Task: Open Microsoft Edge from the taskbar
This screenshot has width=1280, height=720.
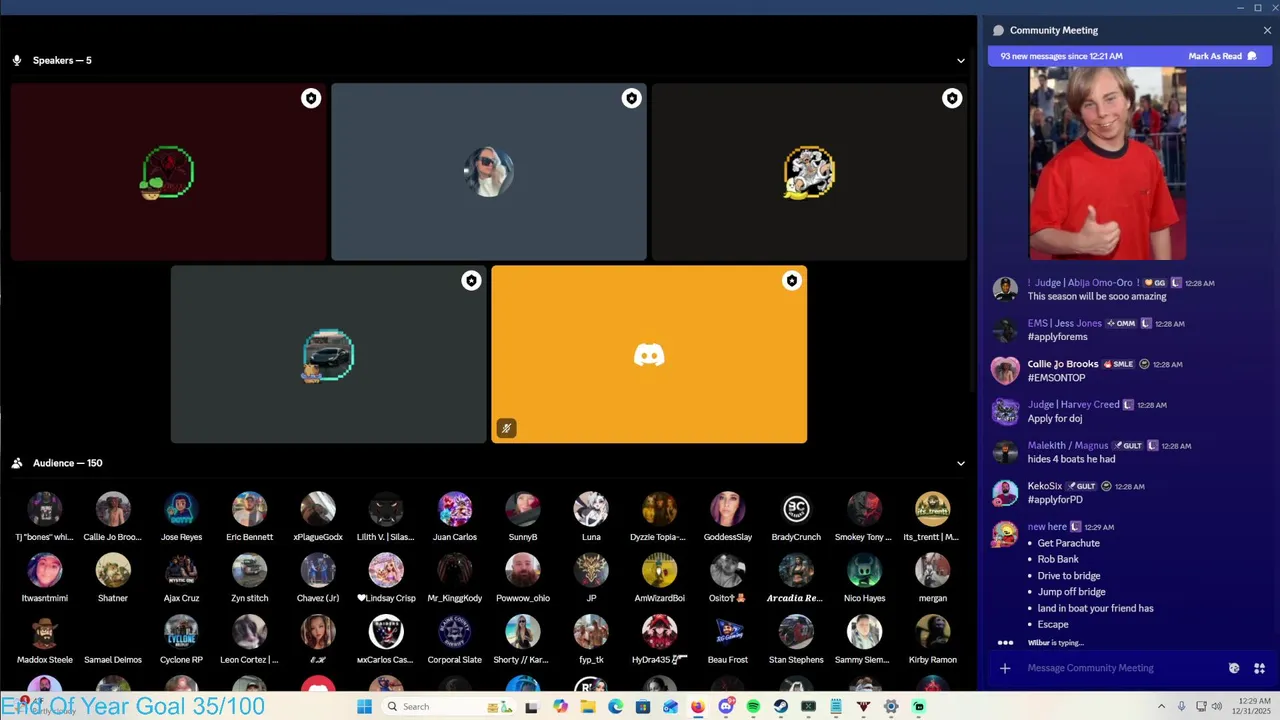Action: (x=615, y=707)
